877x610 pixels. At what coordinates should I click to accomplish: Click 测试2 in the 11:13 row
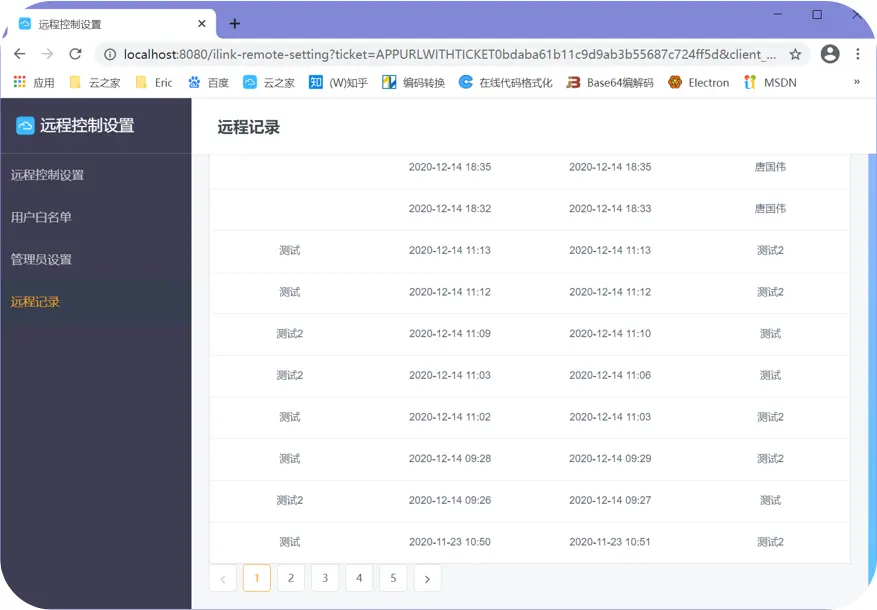coord(770,250)
